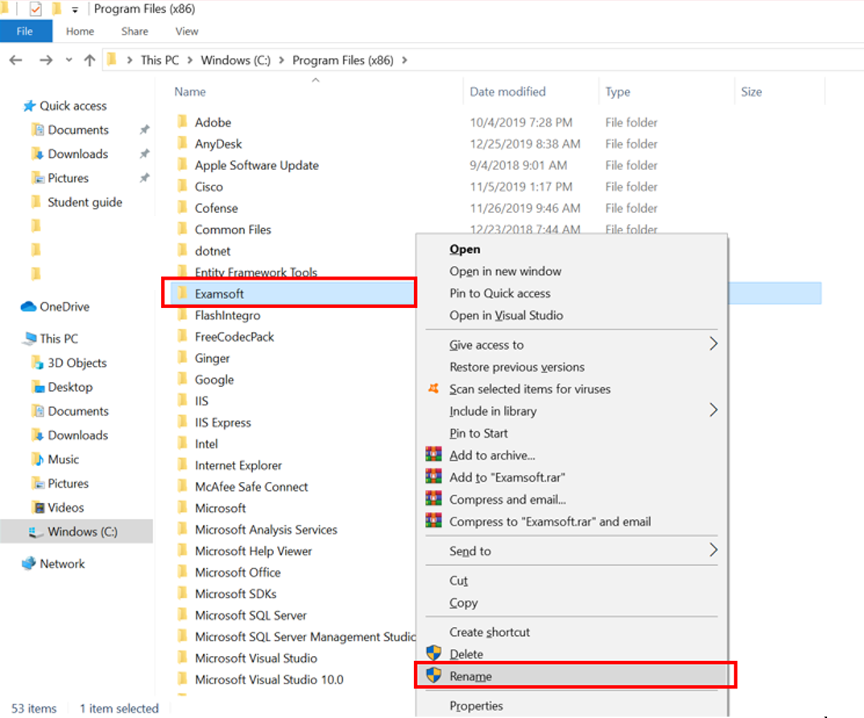864x718 pixels.
Task: Click the Quick access star icon
Action: pyautogui.click(x=29, y=106)
